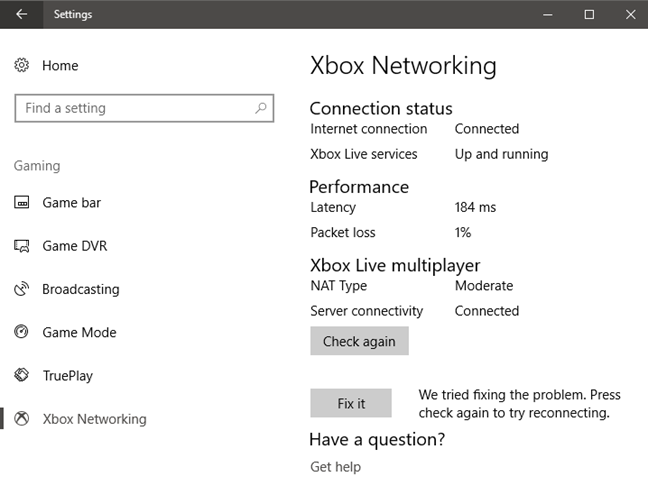The width and height of the screenshot is (648, 504).
Task: Click the Game DVR icon
Action: [21, 246]
